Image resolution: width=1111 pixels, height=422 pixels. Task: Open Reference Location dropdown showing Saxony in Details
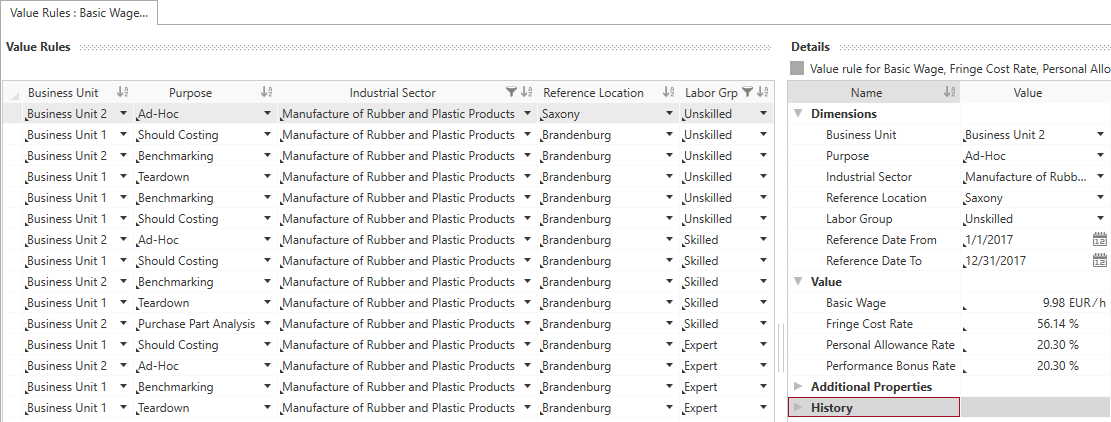pos(1101,198)
